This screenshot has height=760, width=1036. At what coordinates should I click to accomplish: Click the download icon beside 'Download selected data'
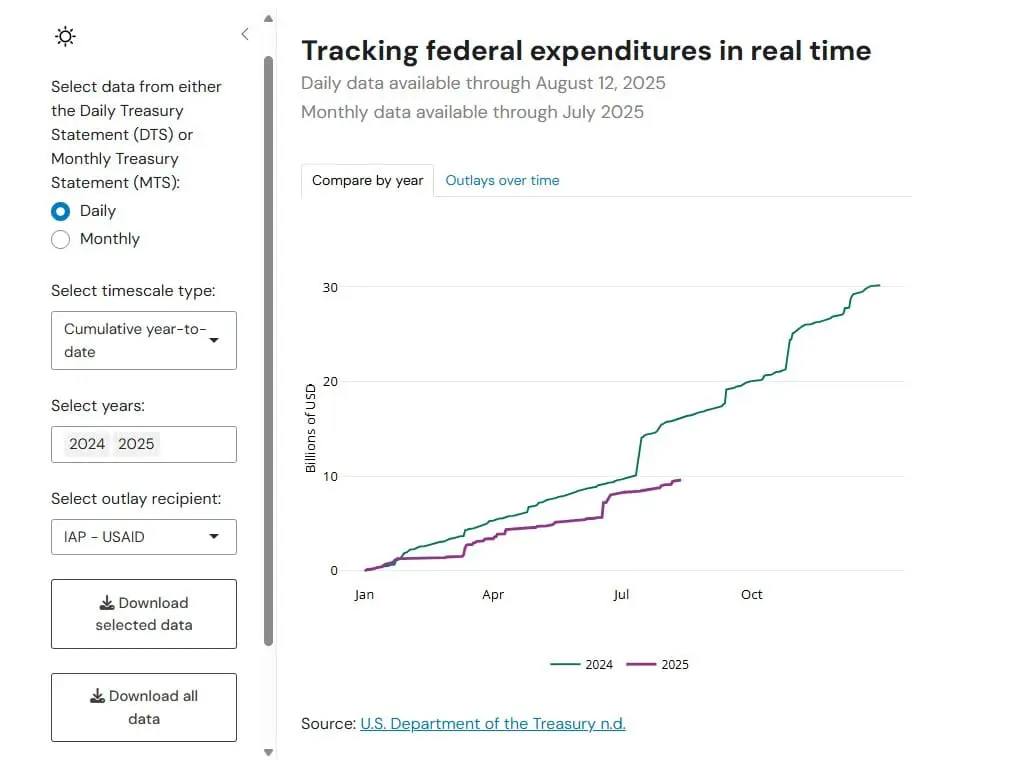pyautogui.click(x=107, y=603)
